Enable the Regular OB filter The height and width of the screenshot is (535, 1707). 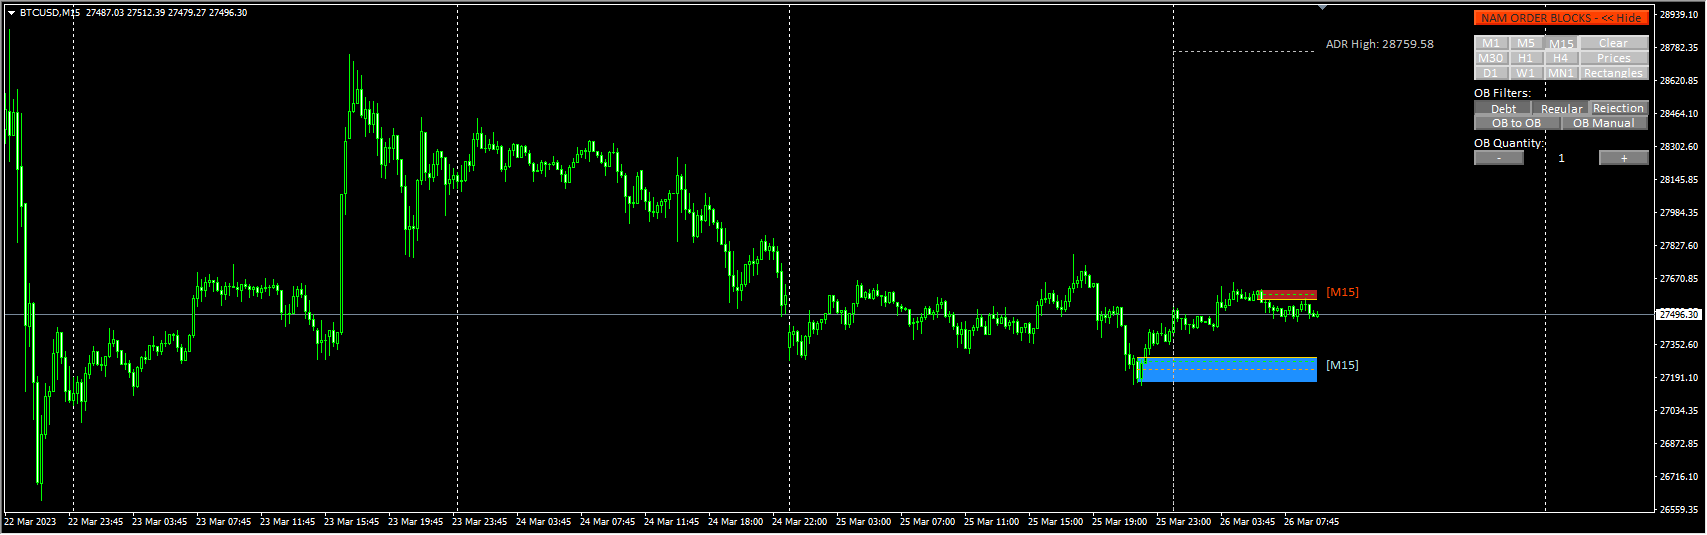pyautogui.click(x=1561, y=108)
